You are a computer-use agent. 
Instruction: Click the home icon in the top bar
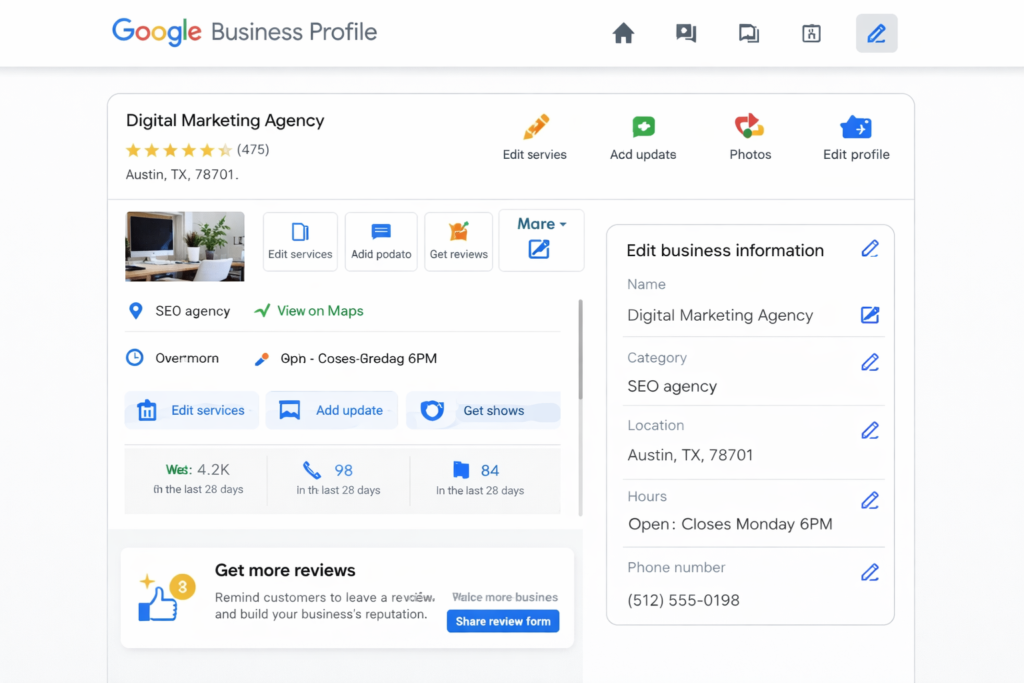623,33
